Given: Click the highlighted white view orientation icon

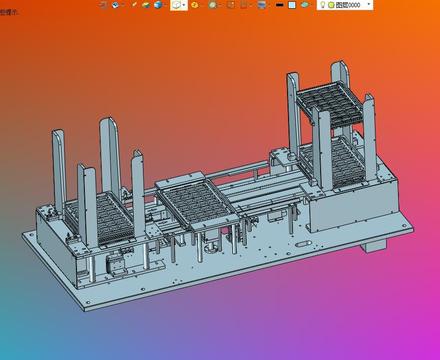Looking at the screenshot, I should tap(176, 5).
